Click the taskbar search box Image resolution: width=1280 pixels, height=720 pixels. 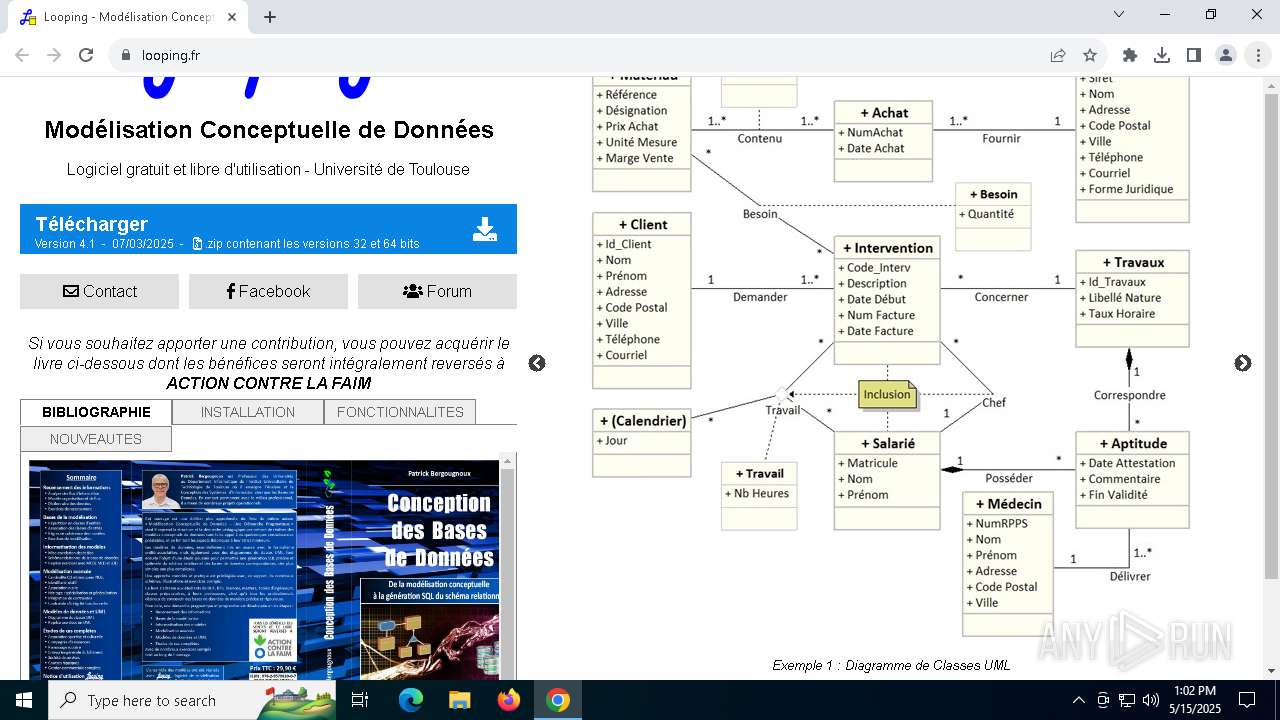click(192, 700)
